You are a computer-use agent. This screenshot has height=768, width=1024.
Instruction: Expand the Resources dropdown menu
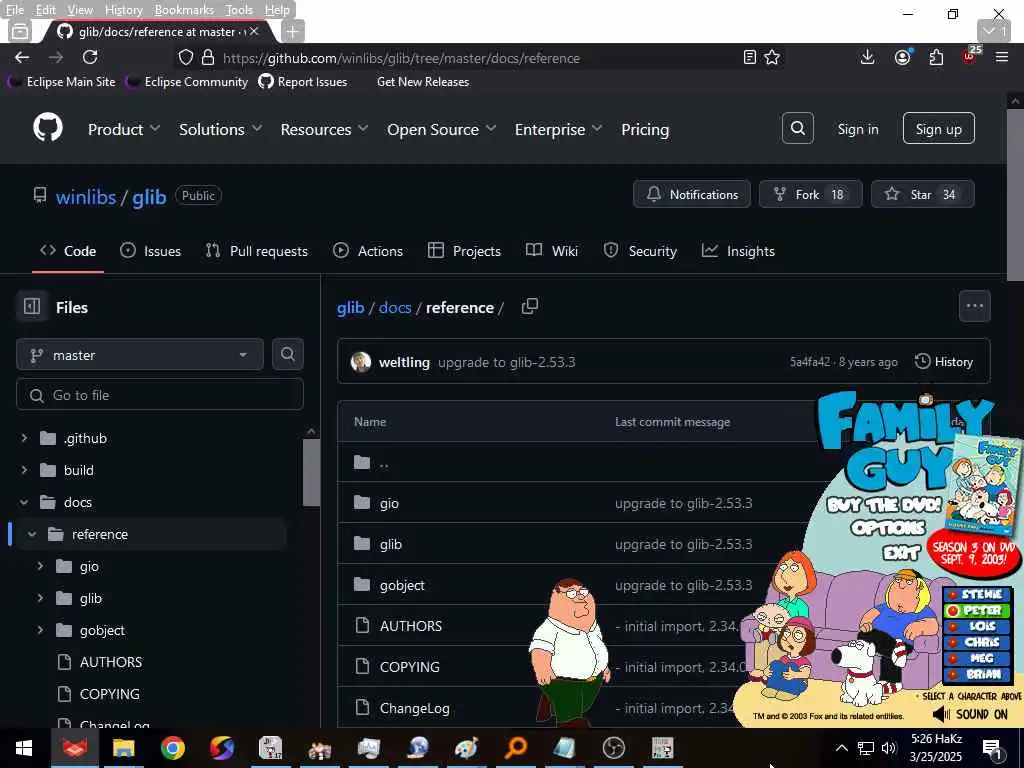click(x=325, y=129)
